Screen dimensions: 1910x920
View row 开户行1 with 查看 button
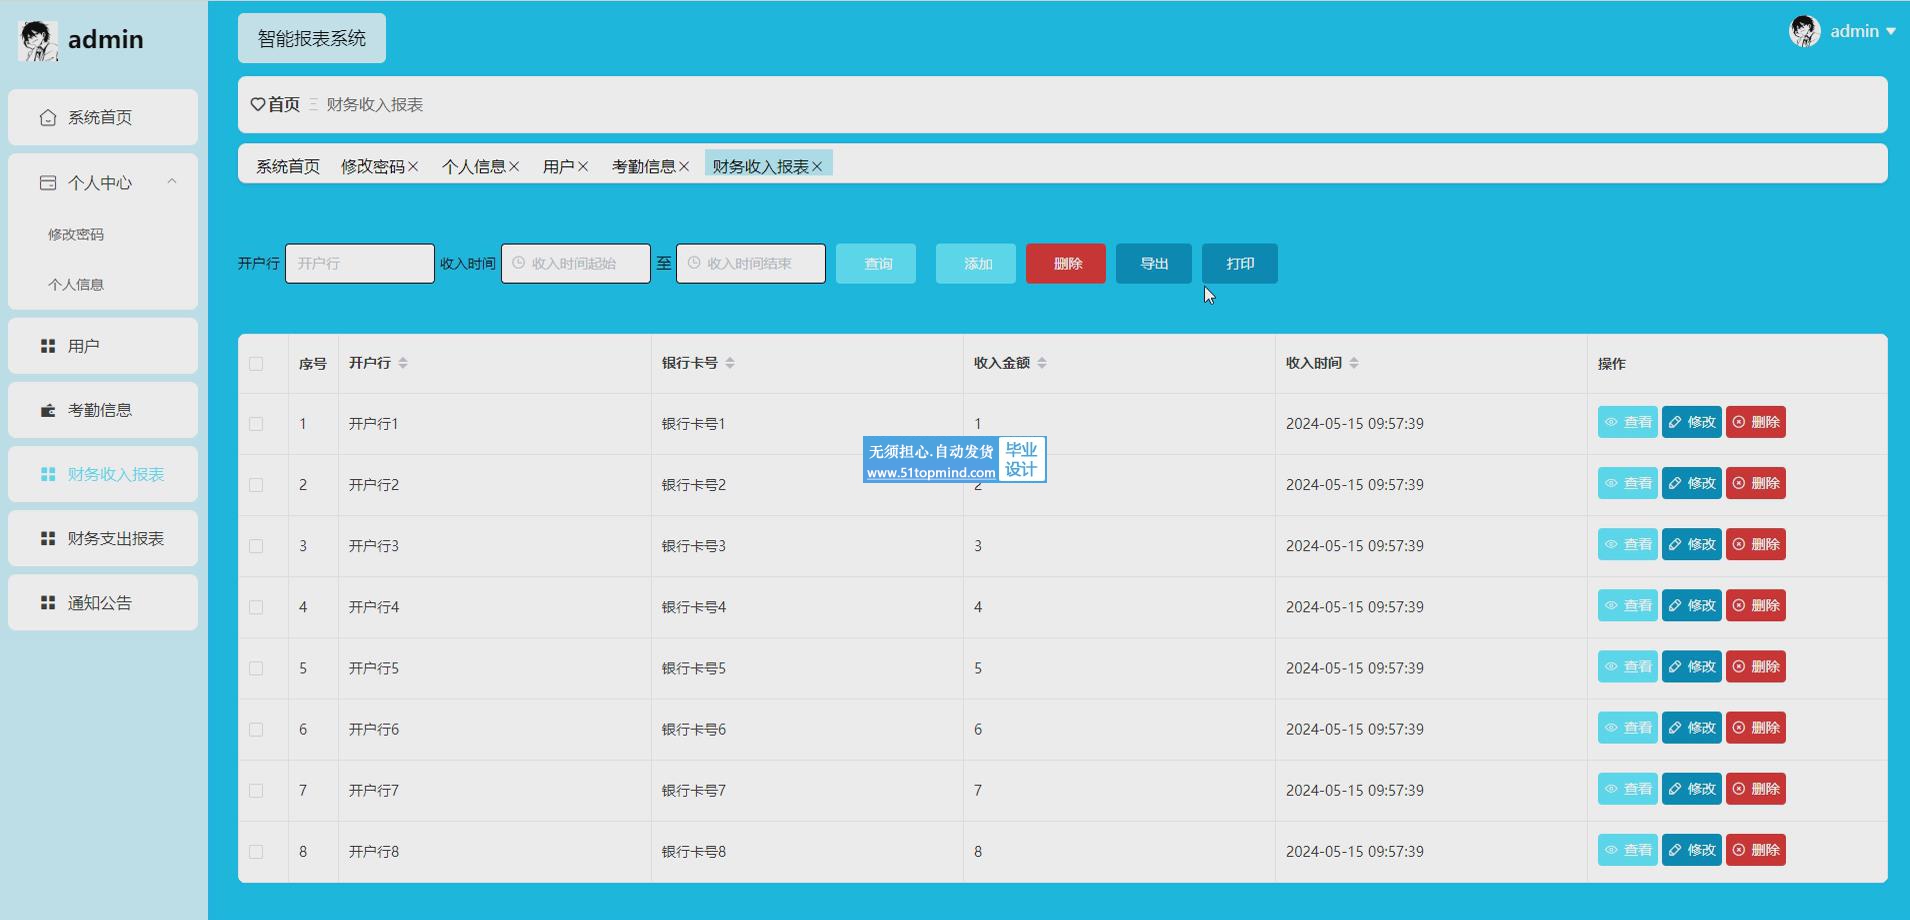(x=1628, y=422)
